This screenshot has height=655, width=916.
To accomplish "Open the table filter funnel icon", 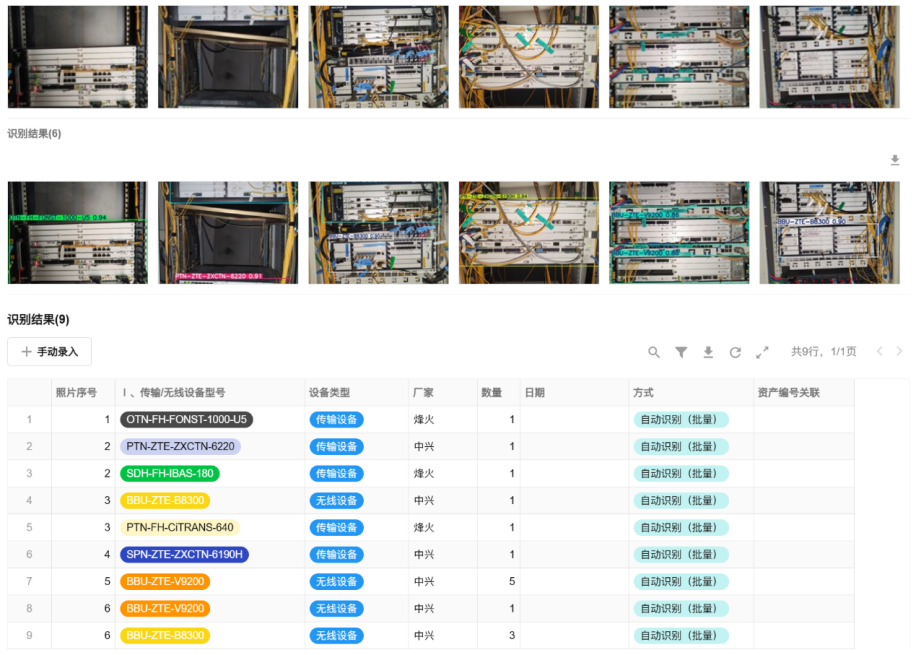I will coord(681,352).
